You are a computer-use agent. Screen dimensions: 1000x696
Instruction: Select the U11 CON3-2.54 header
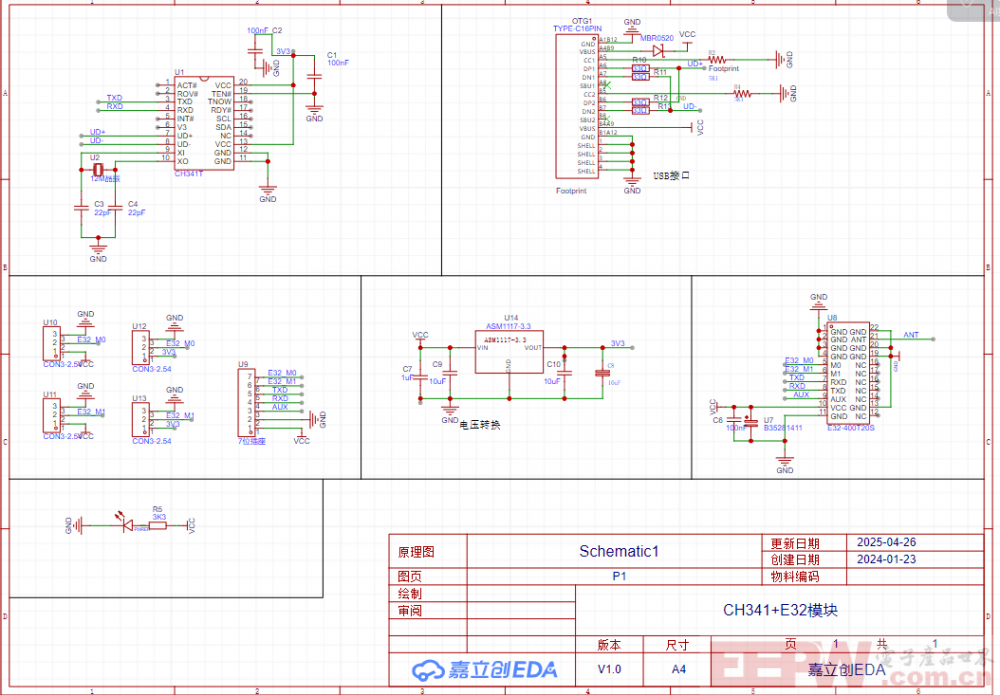pyautogui.click(x=52, y=415)
